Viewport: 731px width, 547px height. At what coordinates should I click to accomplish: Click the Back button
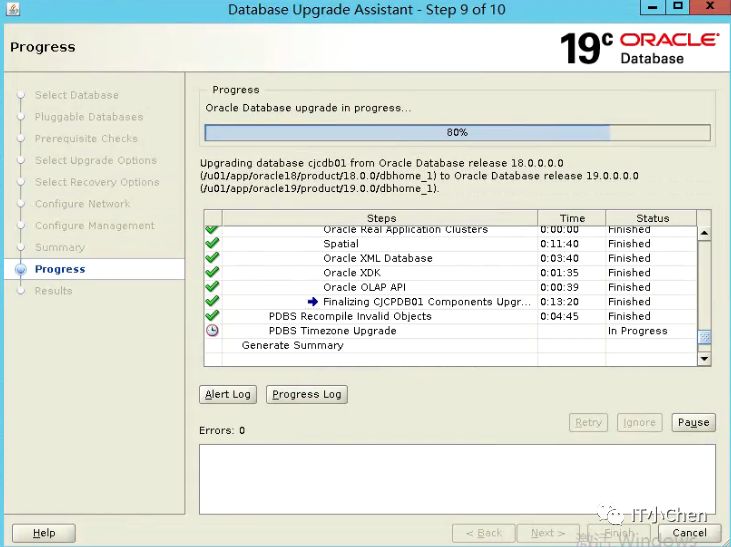click(483, 533)
